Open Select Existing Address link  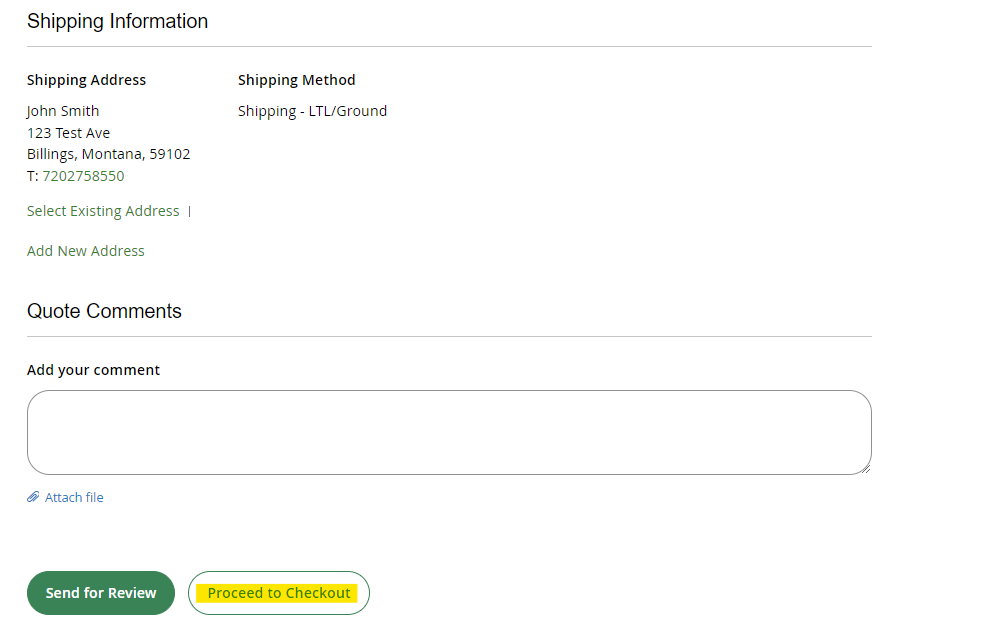pyautogui.click(x=103, y=211)
